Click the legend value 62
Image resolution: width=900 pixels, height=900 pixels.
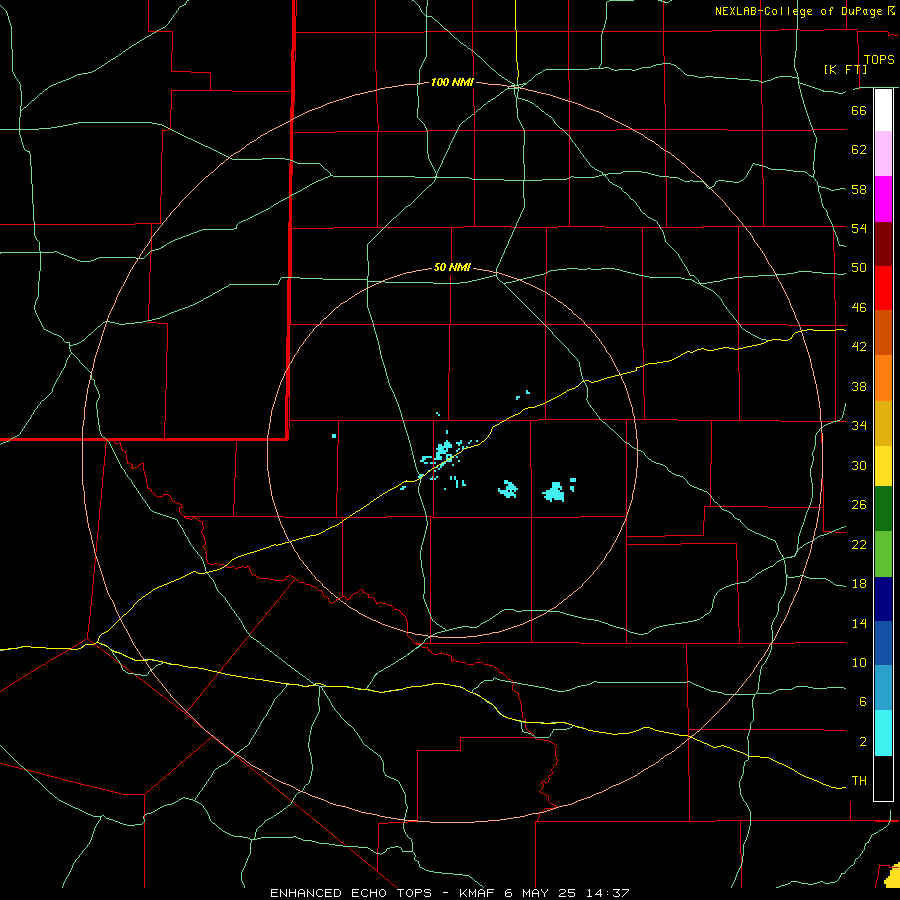pos(859,150)
